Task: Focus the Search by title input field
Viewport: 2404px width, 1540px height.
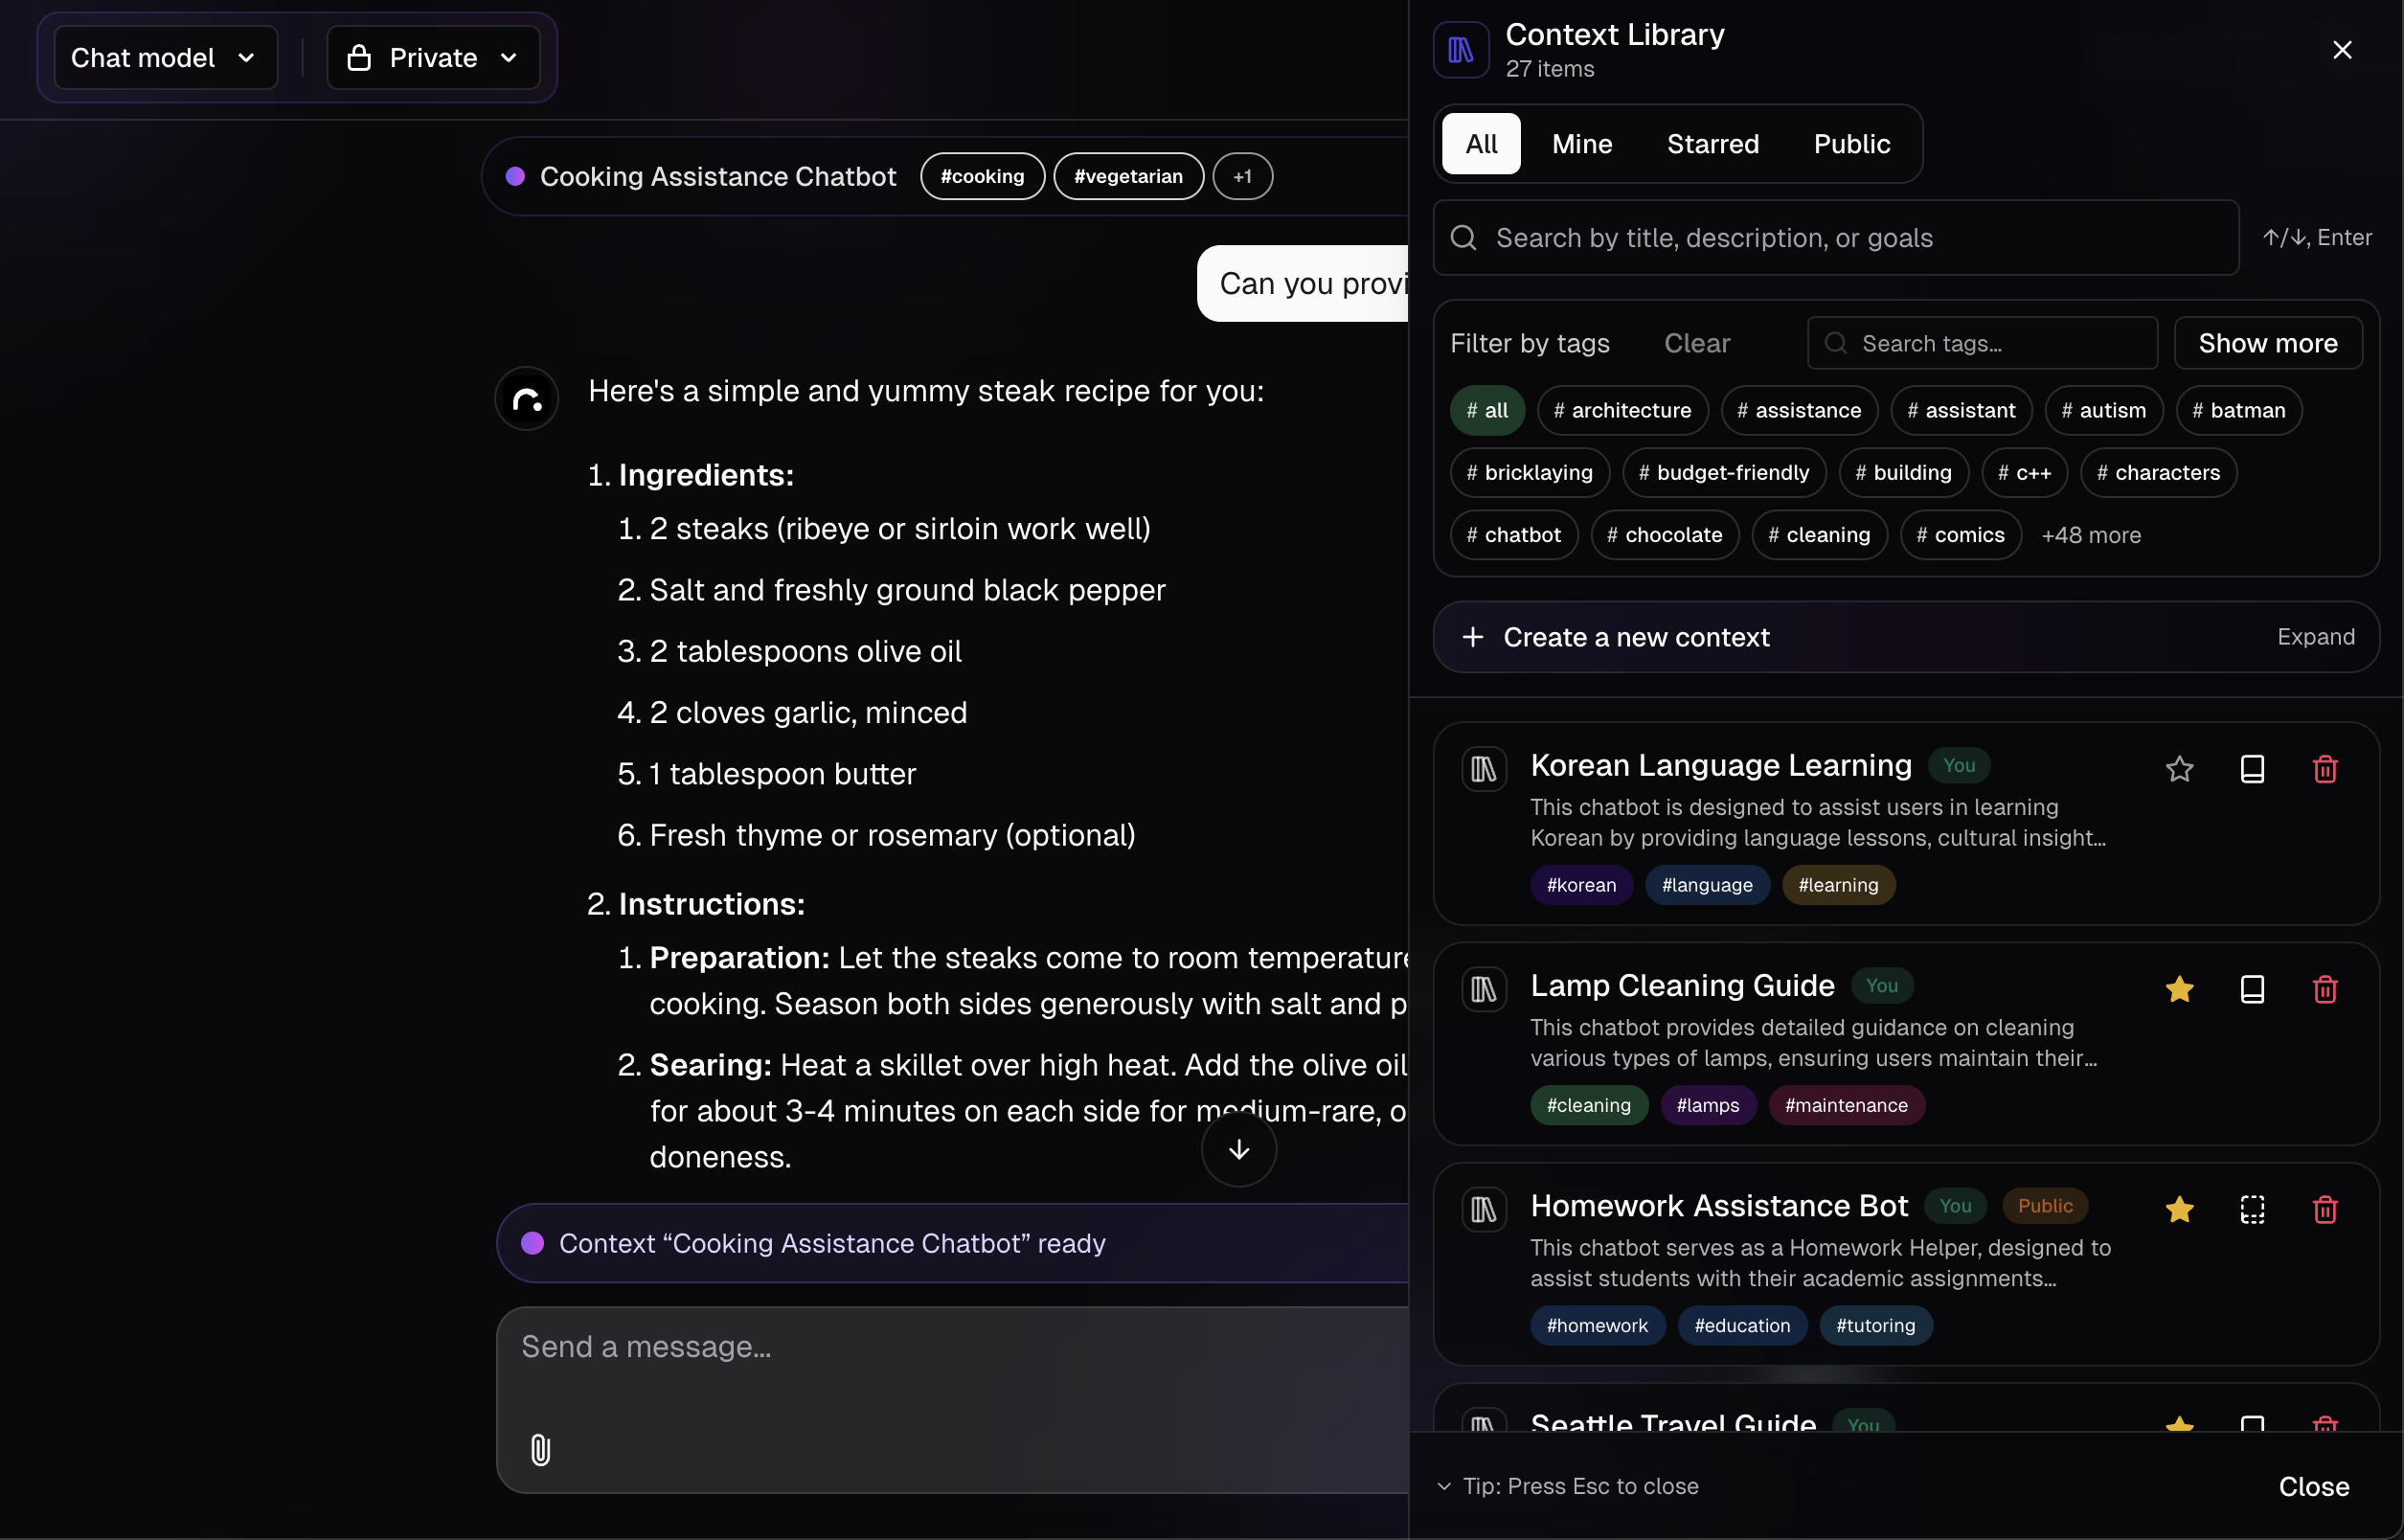Action: (1835, 238)
